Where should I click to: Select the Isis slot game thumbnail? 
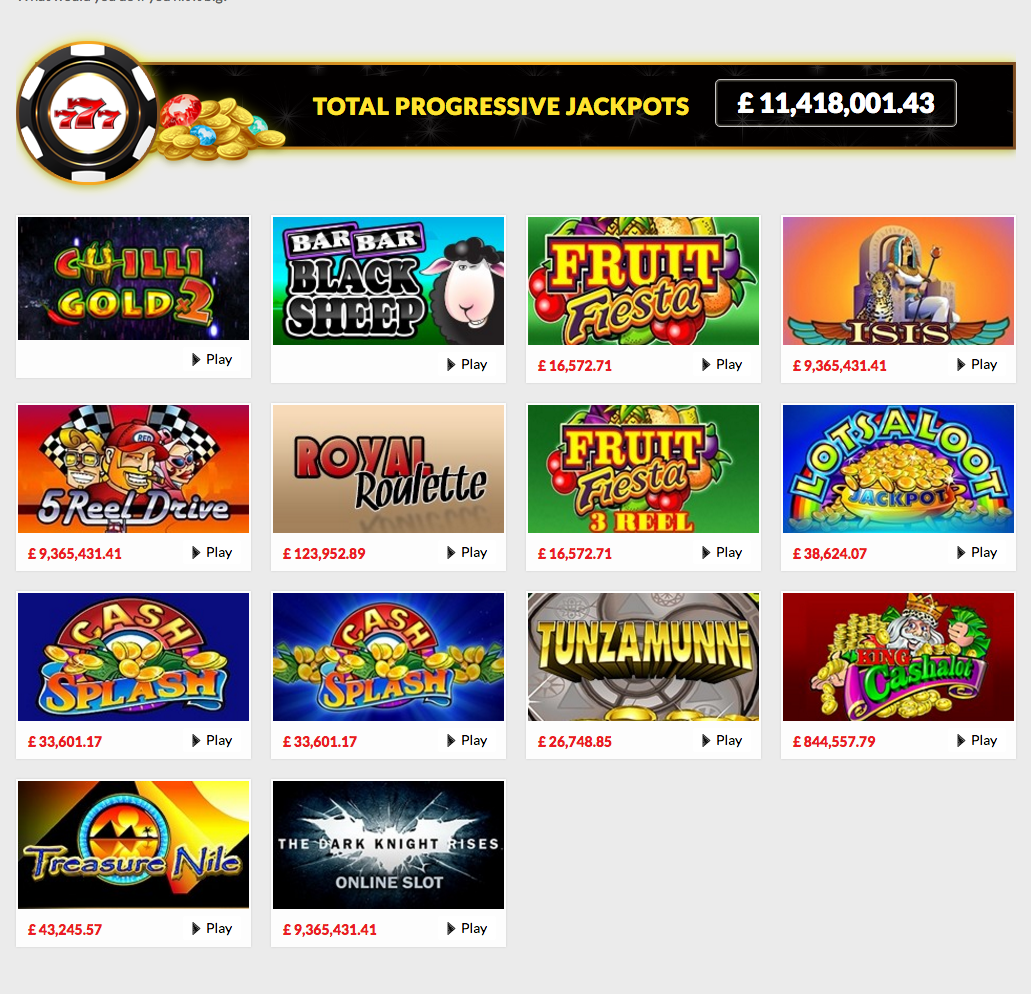pyautogui.click(x=898, y=281)
